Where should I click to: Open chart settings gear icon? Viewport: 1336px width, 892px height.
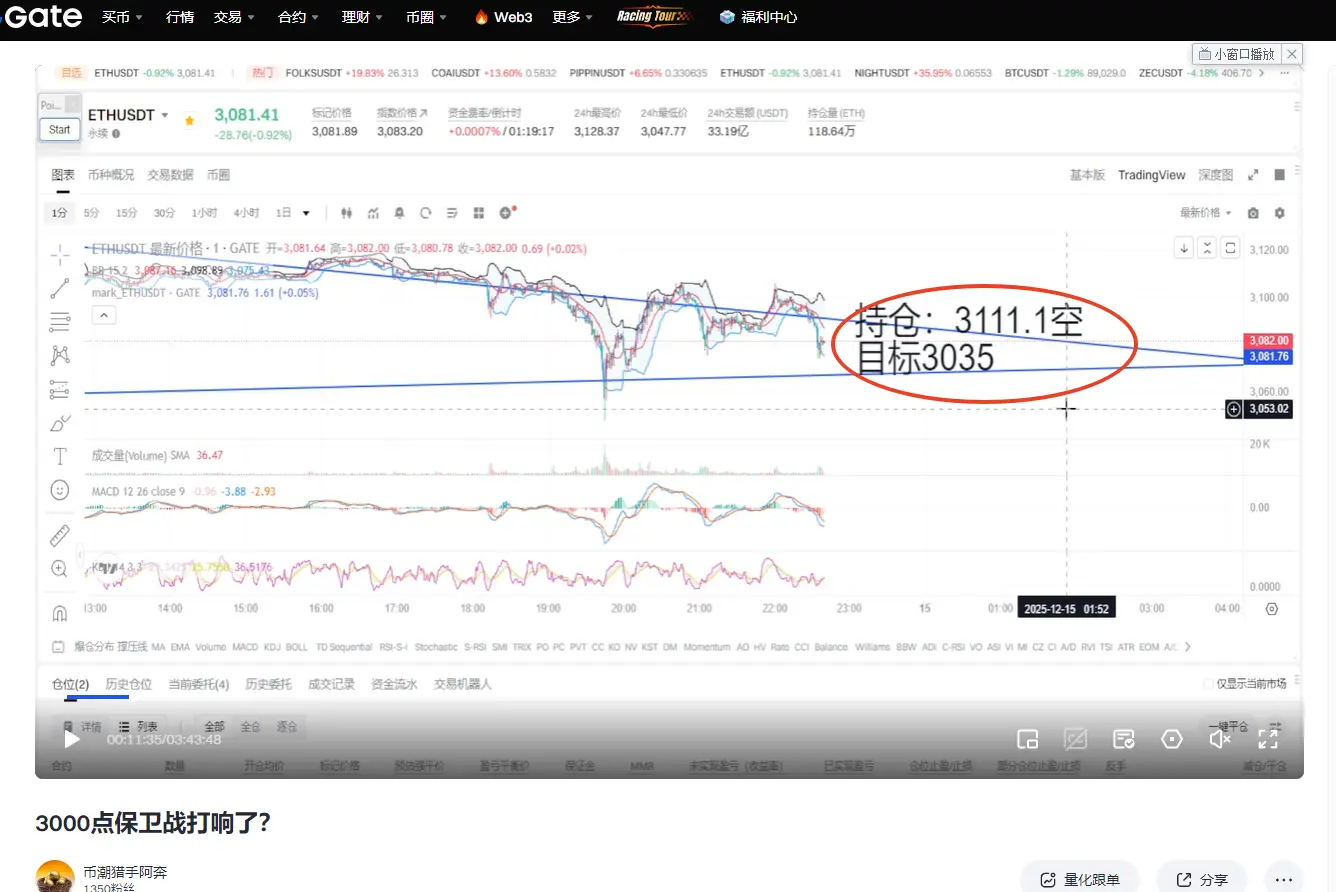tap(1279, 213)
